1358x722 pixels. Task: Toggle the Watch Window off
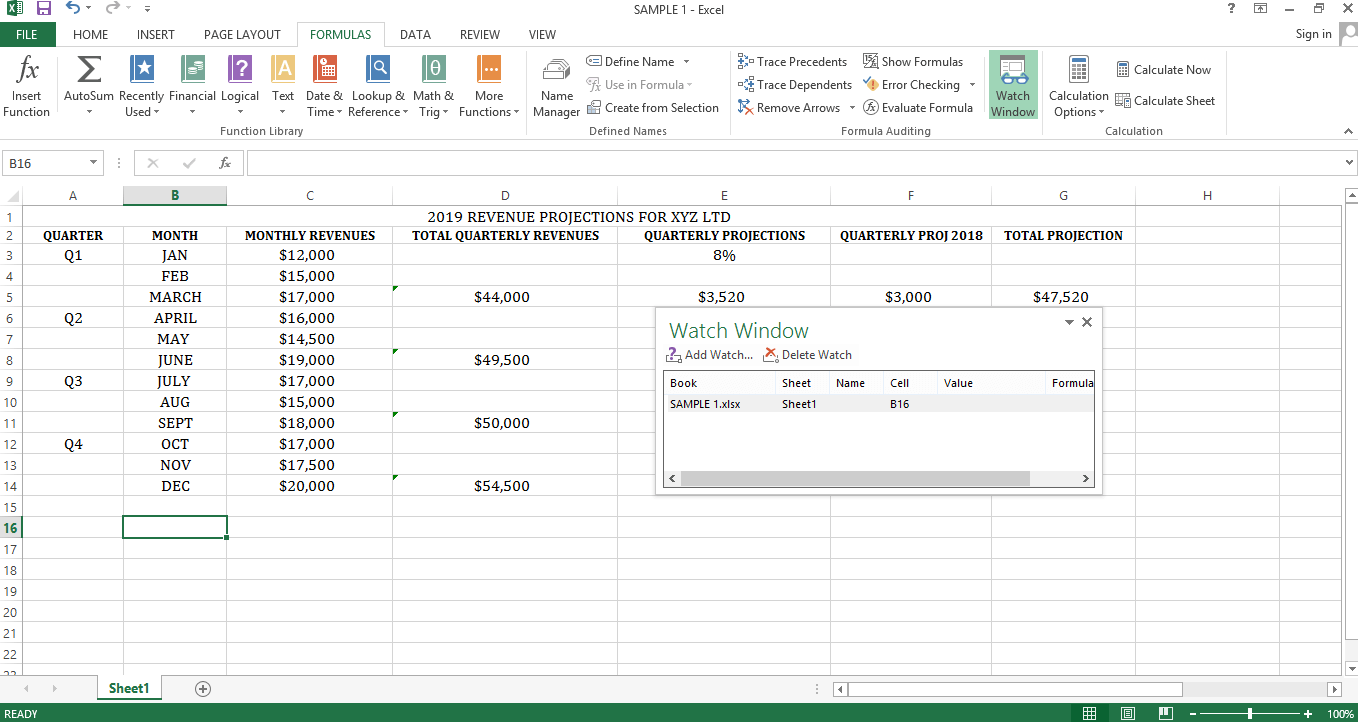click(x=1013, y=84)
